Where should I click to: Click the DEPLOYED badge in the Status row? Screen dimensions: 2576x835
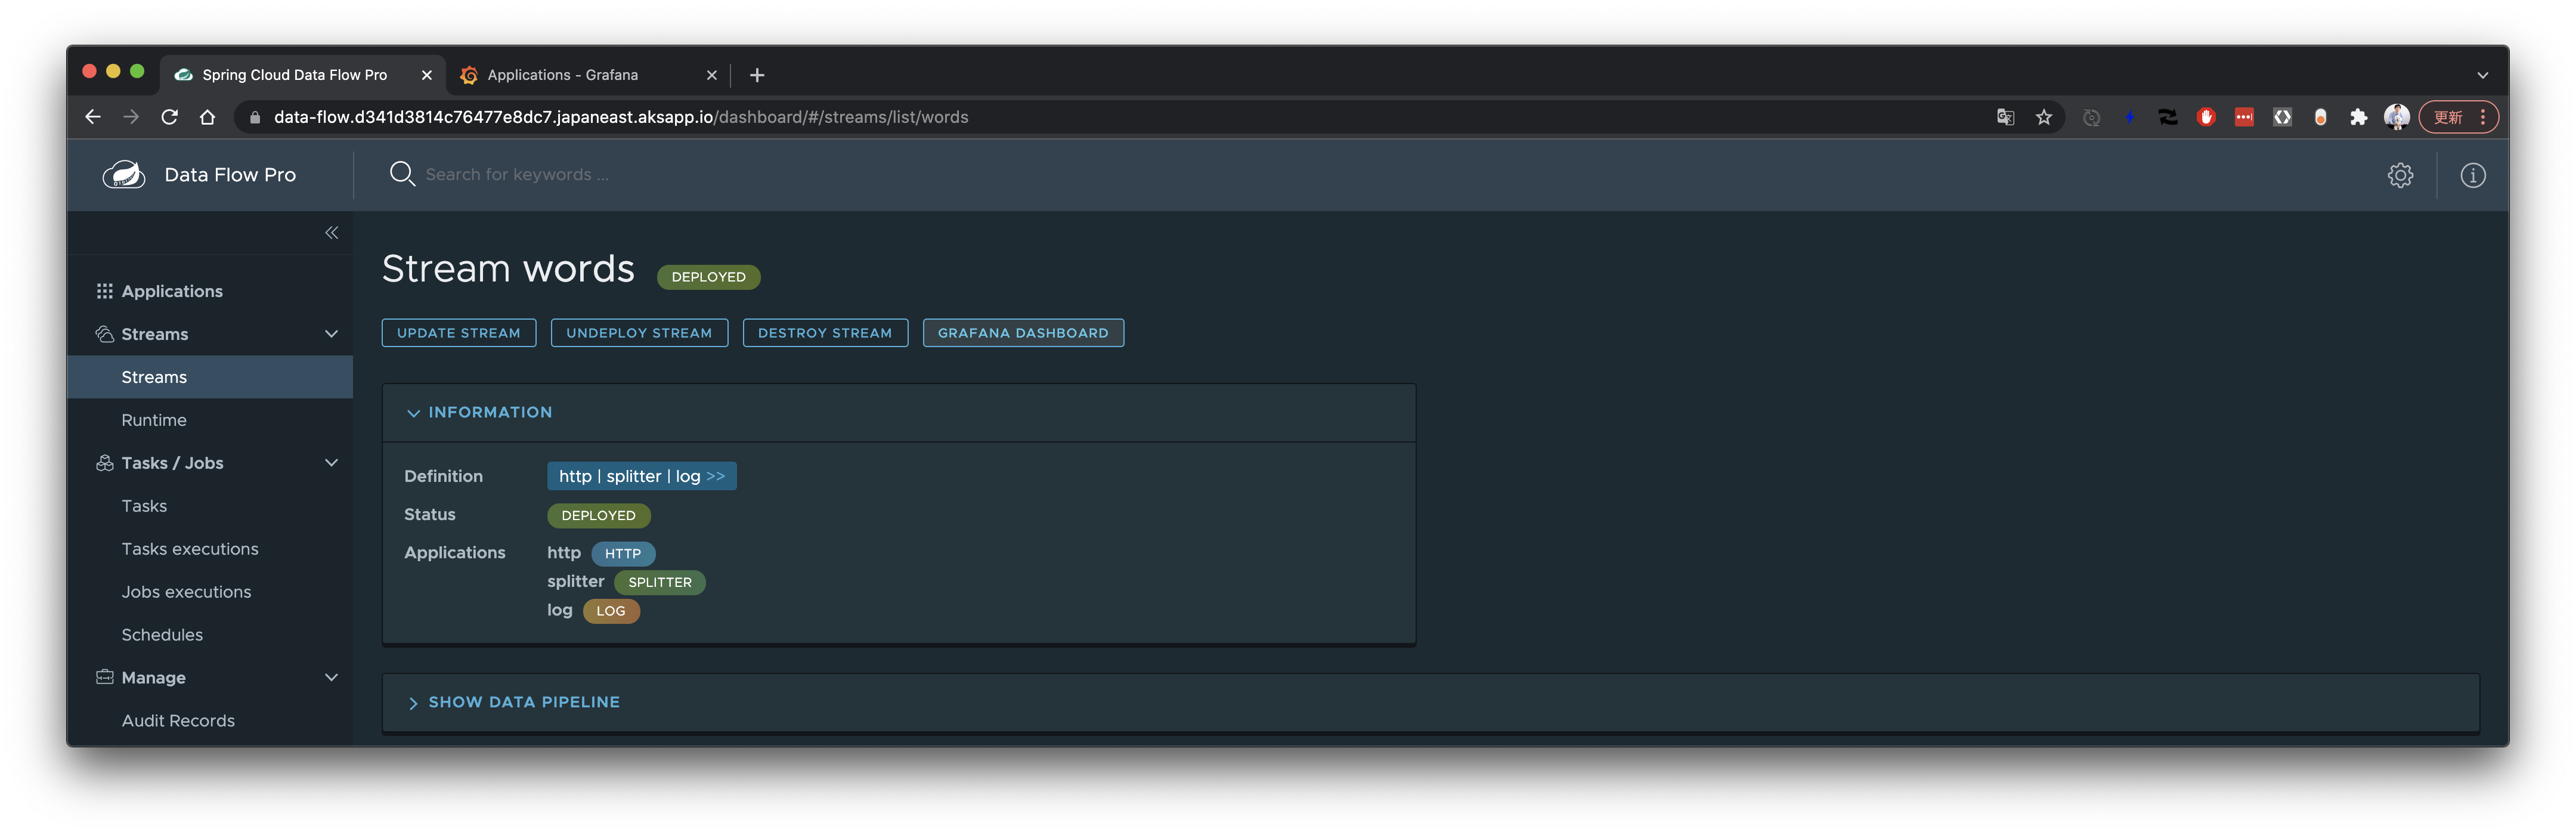[599, 515]
